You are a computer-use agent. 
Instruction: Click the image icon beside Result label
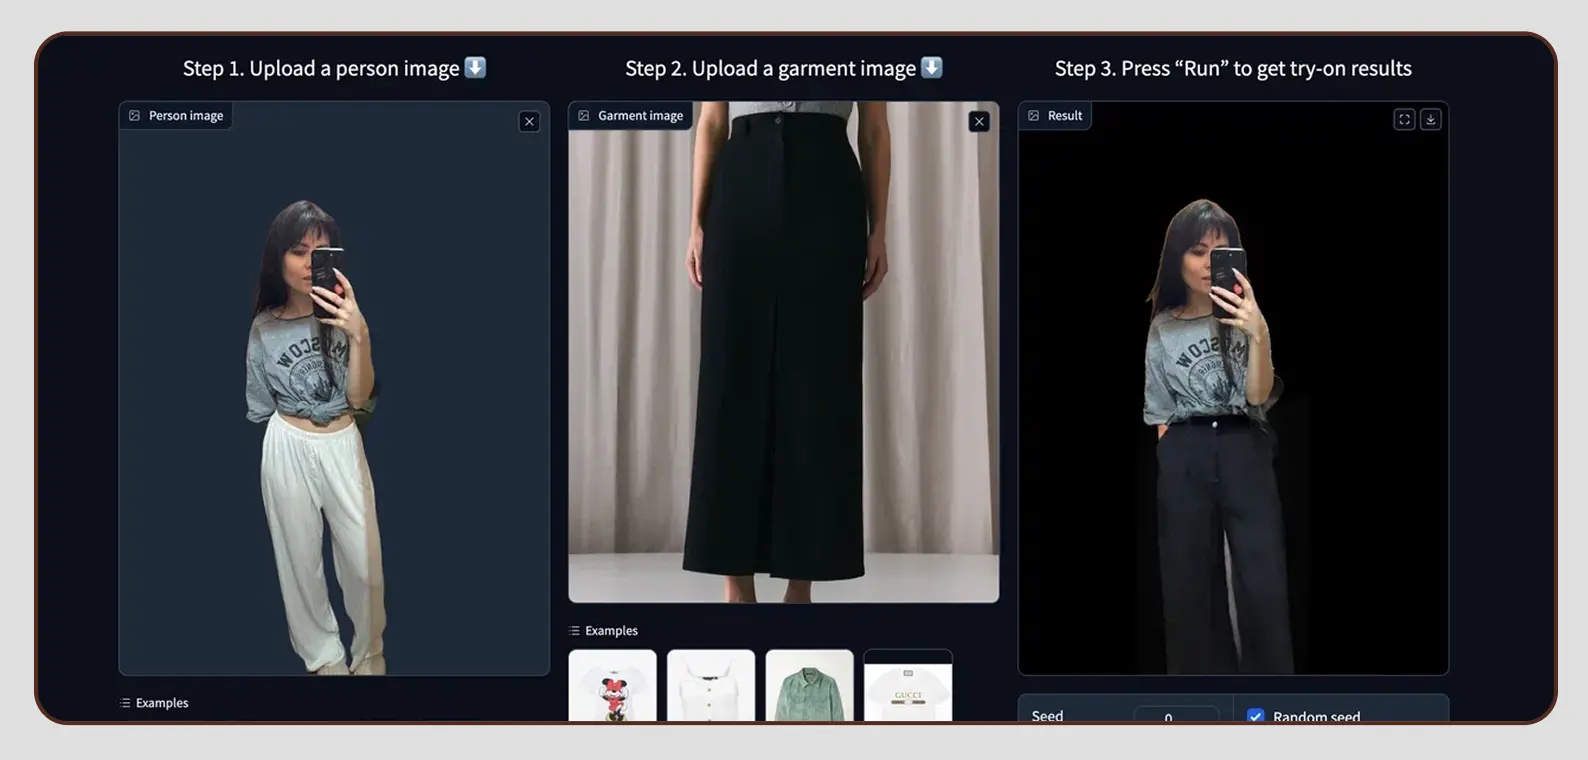pos(1034,116)
